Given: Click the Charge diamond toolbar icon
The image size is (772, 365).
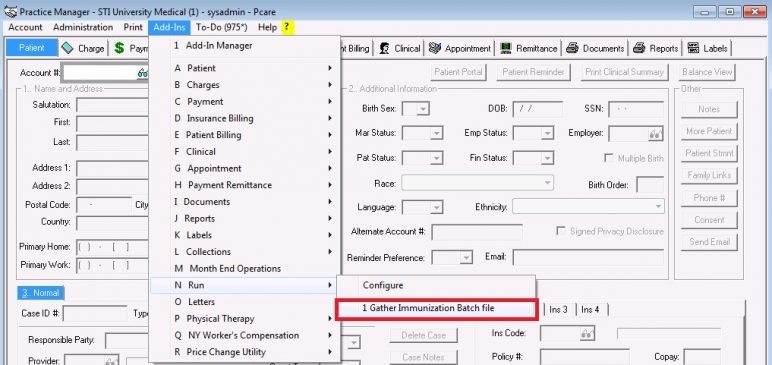Looking at the screenshot, I should click(x=67, y=48).
